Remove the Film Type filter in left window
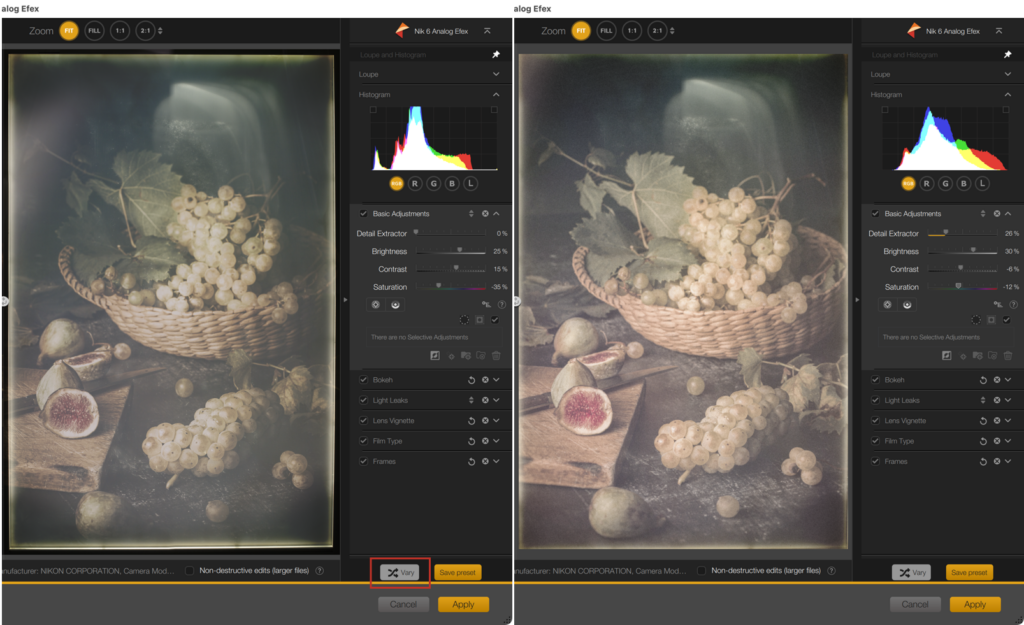1024x625 pixels. click(485, 441)
